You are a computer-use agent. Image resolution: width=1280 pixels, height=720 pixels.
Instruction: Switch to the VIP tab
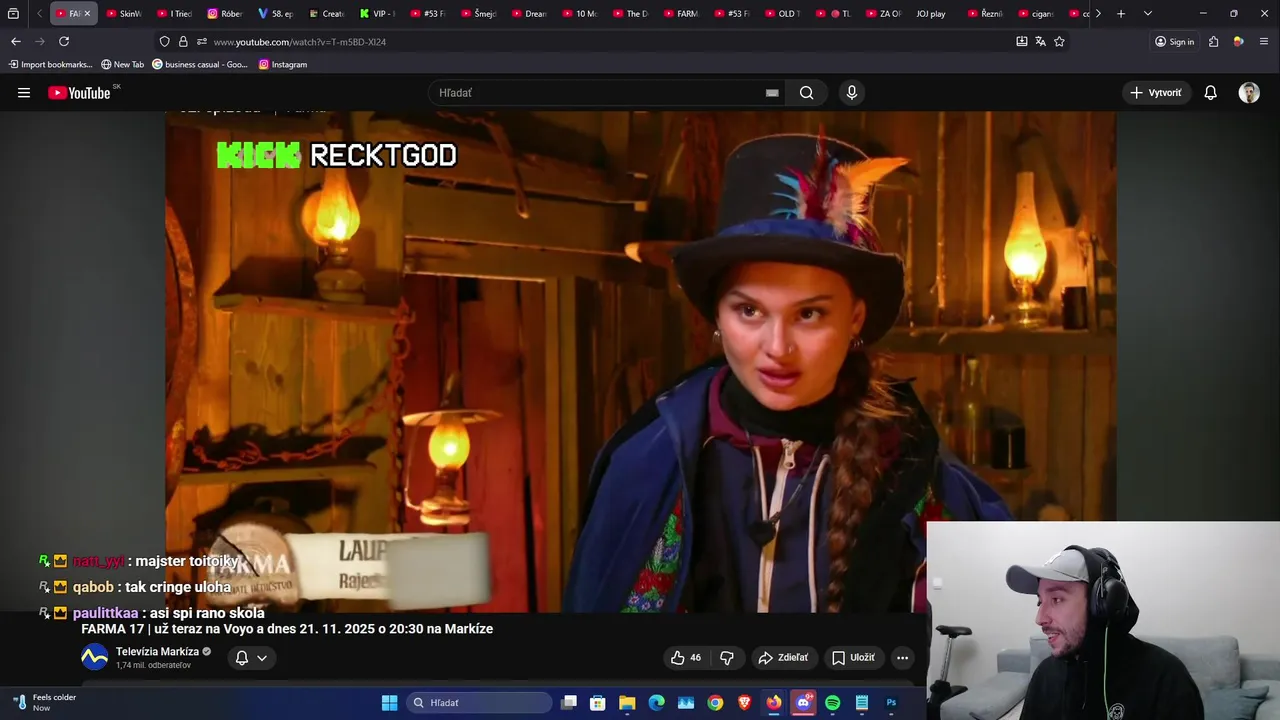(378, 14)
